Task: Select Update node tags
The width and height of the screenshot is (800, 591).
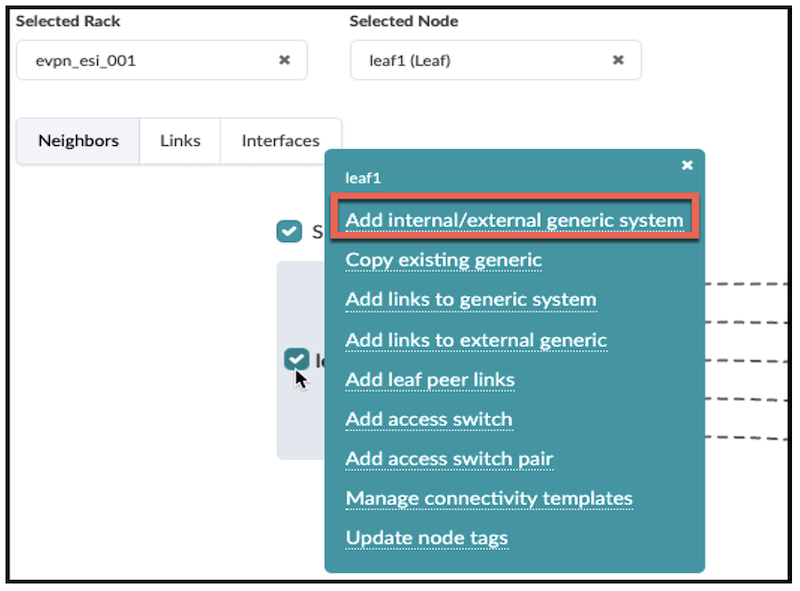Action: click(426, 538)
